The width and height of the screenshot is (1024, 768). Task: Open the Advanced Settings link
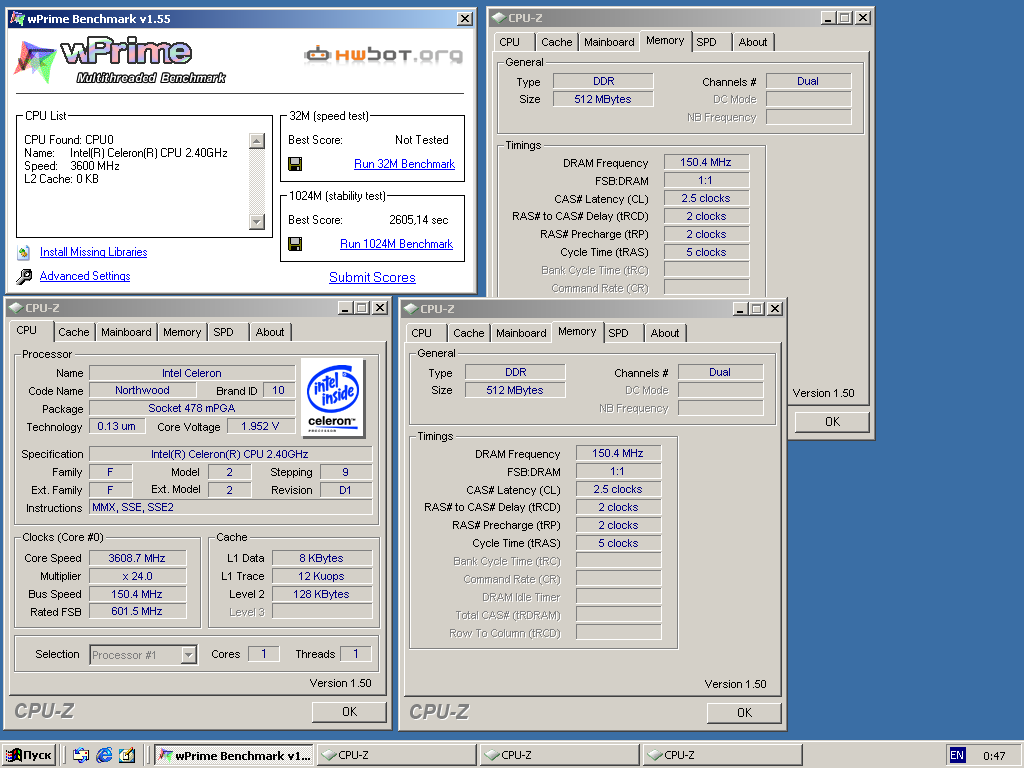click(x=85, y=276)
